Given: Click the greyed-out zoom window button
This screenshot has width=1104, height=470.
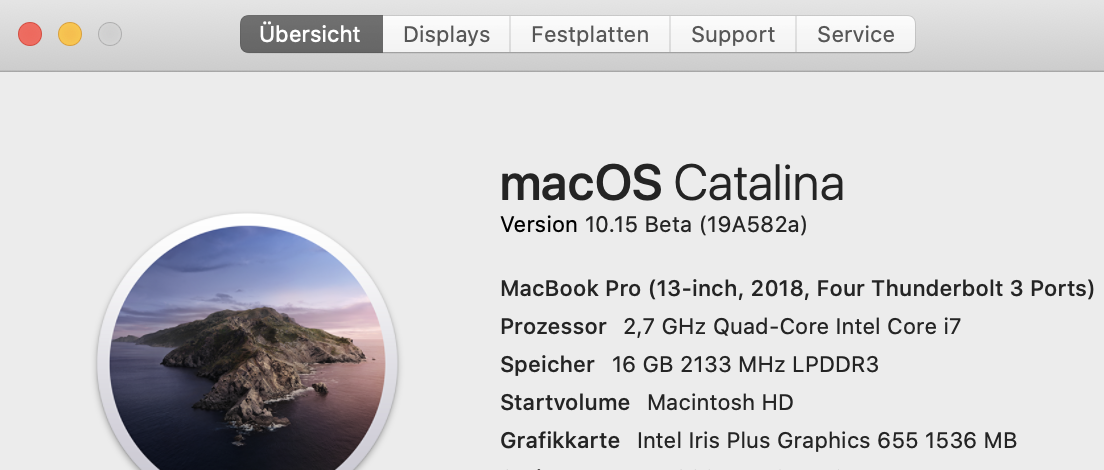Looking at the screenshot, I should (x=110, y=34).
